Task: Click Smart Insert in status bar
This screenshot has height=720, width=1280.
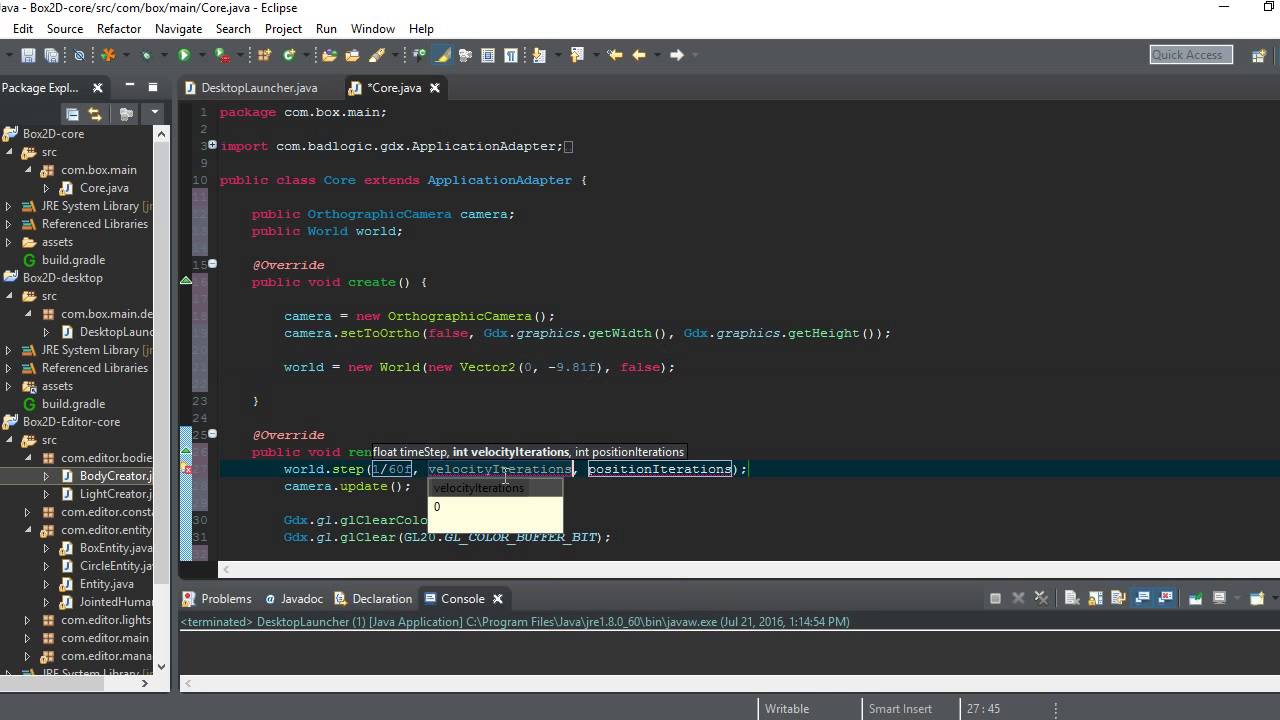Action: [x=900, y=708]
